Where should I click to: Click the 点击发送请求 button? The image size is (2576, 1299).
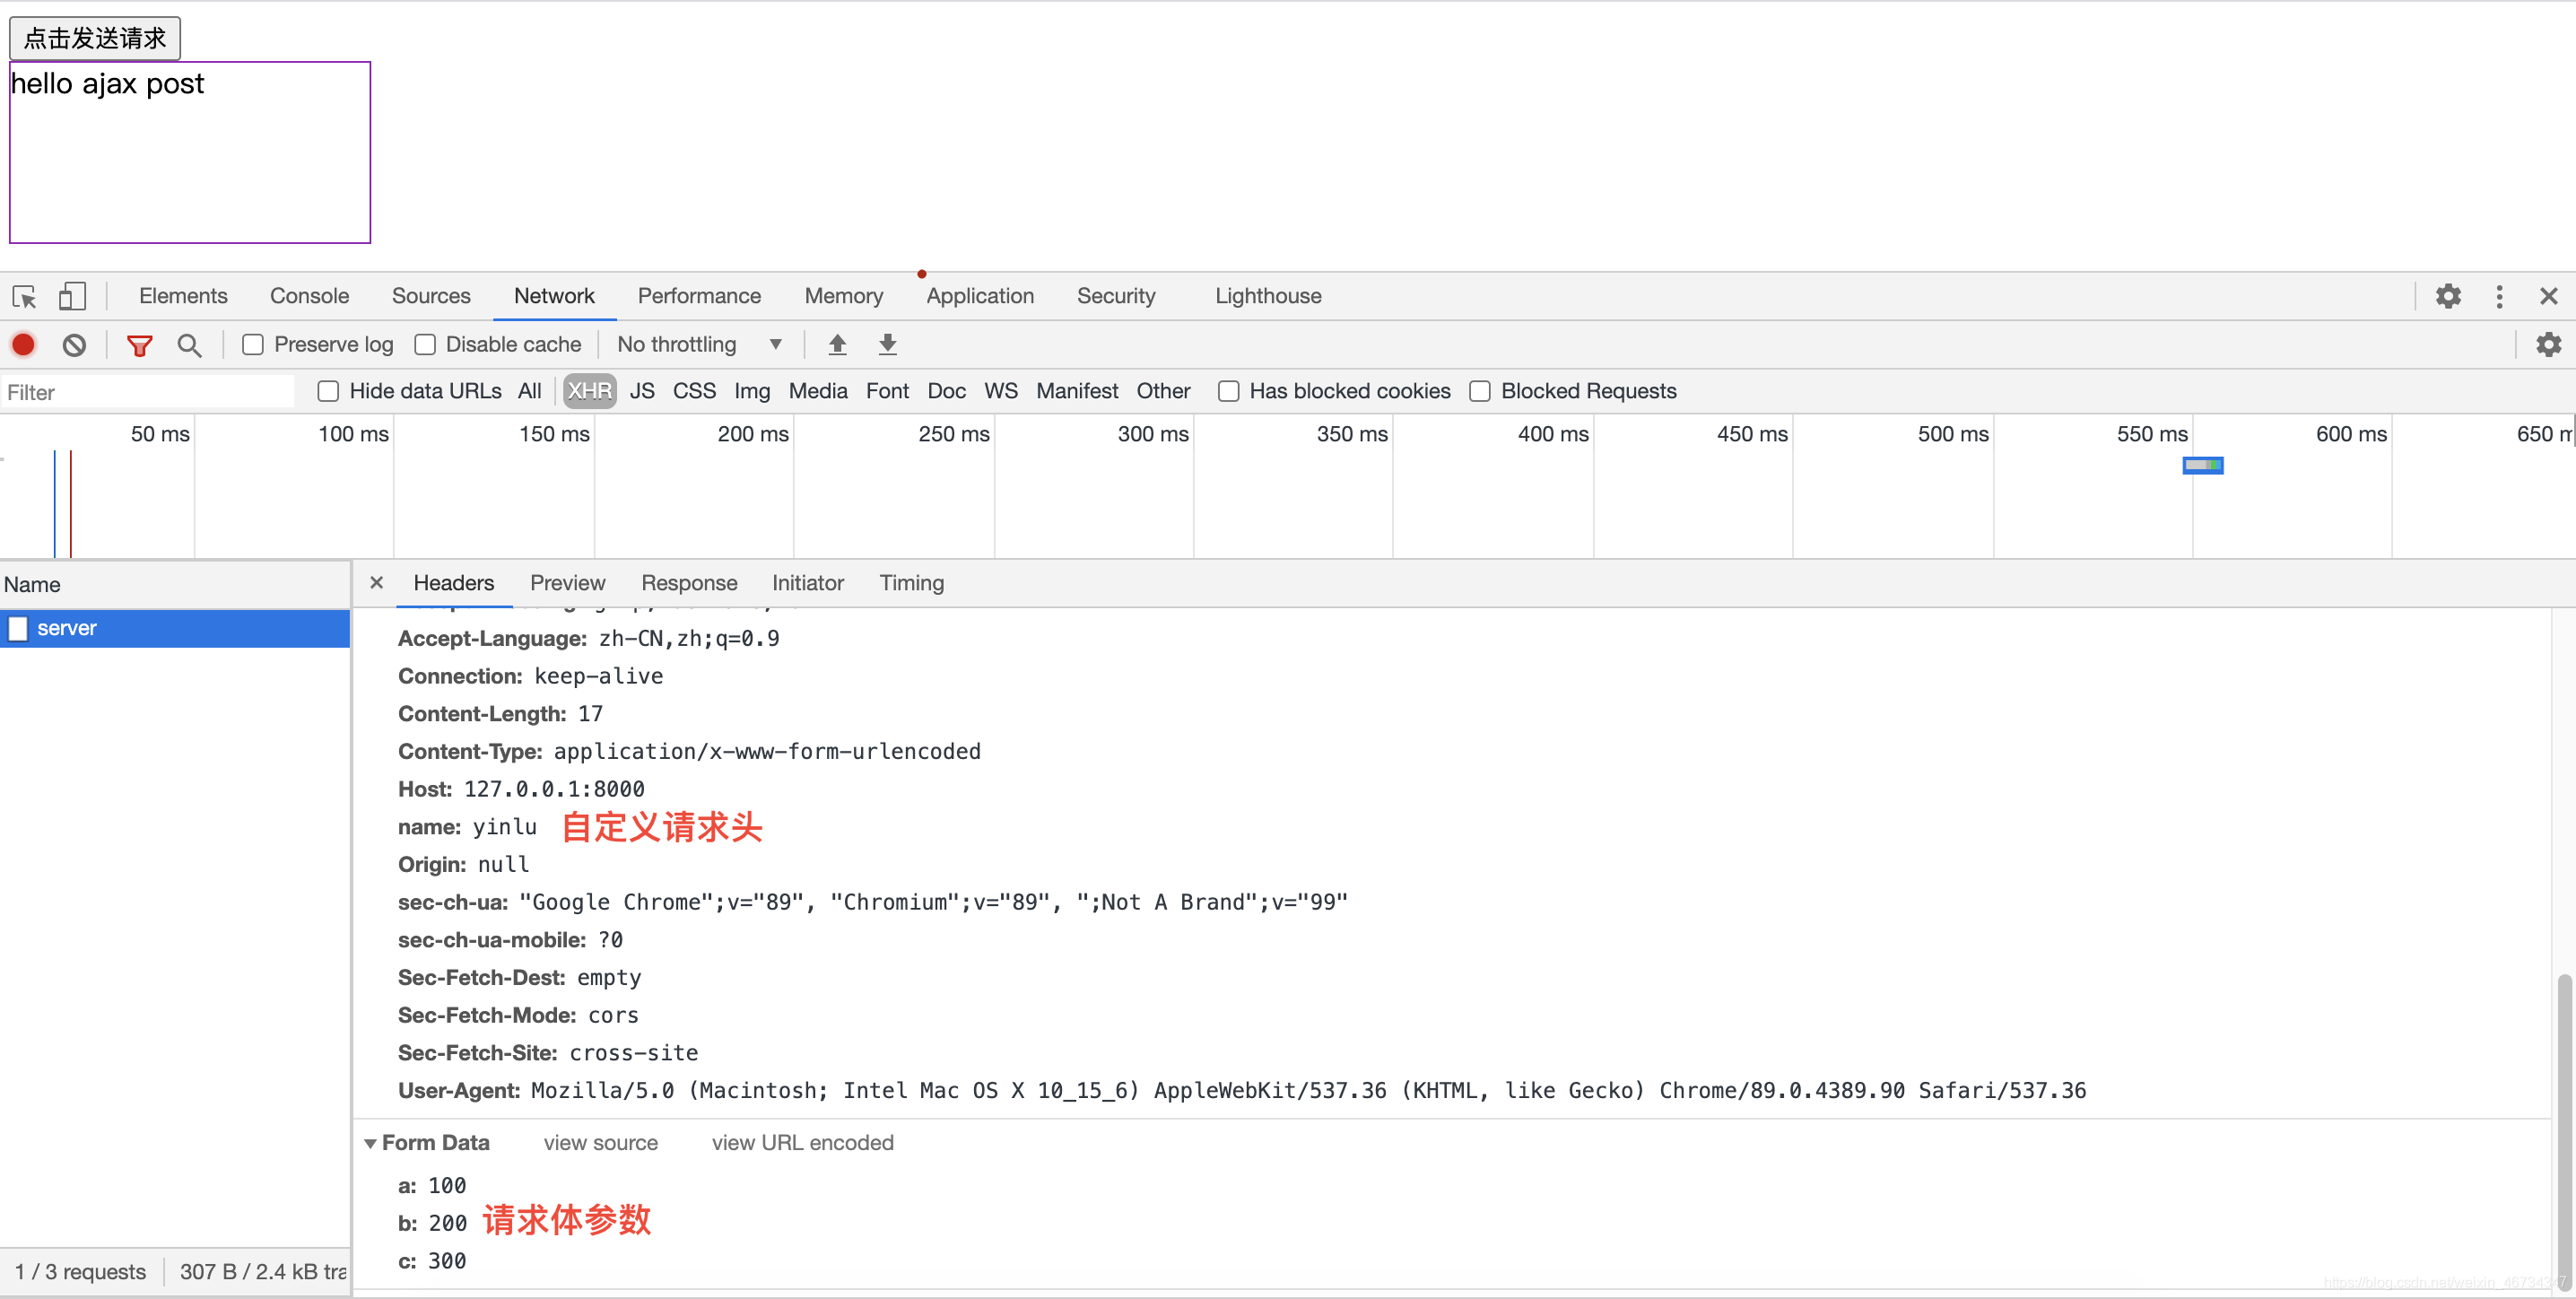tap(95, 38)
